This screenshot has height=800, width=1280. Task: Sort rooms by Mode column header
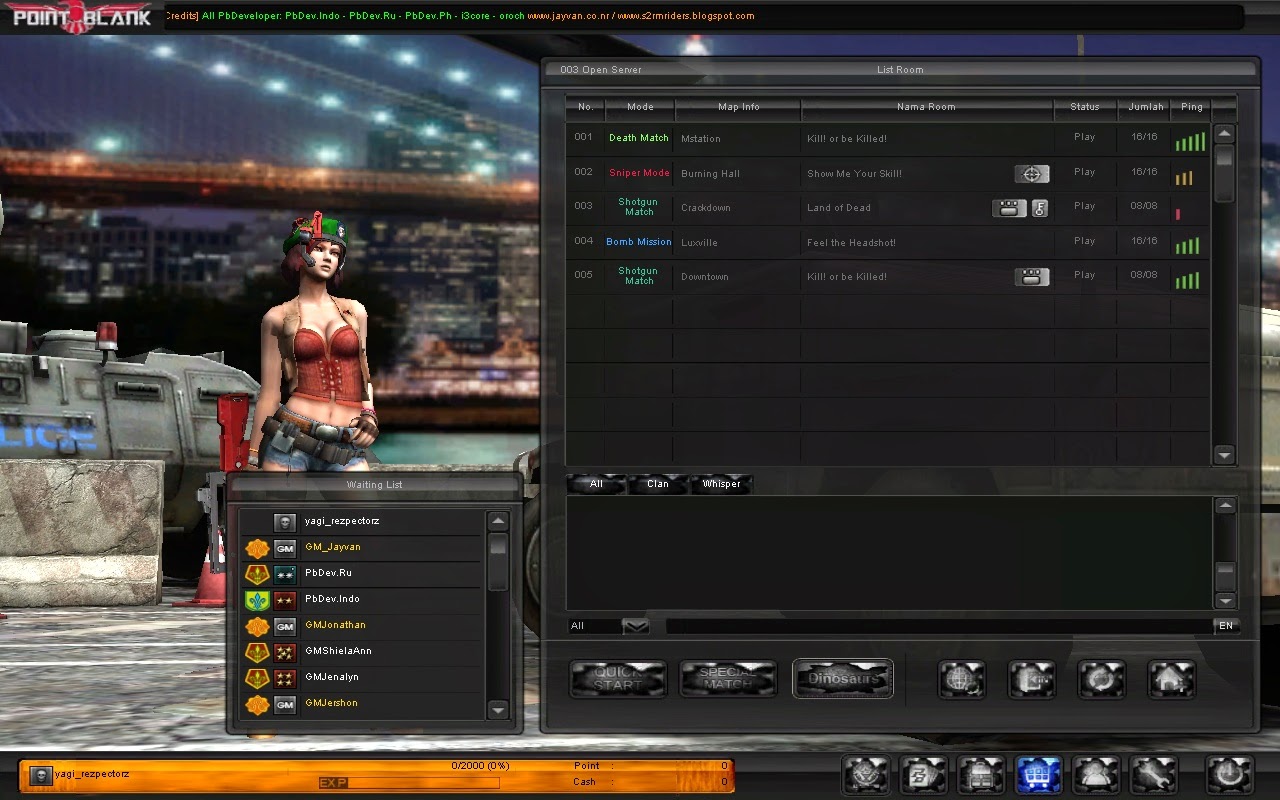click(640, 107)
